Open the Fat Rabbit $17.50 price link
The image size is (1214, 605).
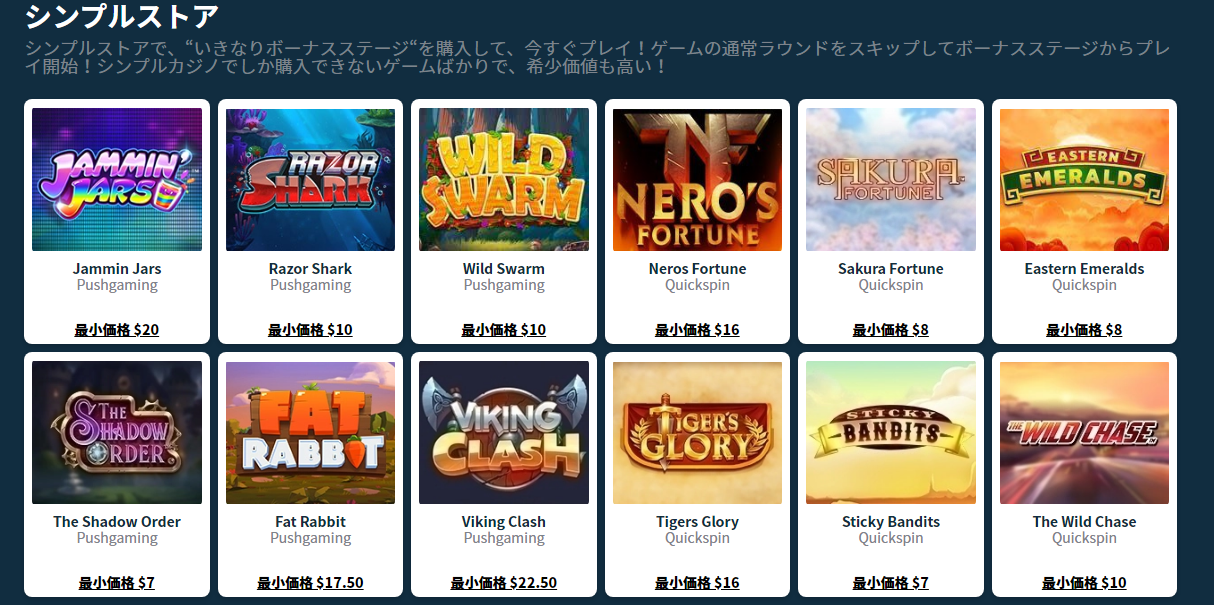coord(310,583)
